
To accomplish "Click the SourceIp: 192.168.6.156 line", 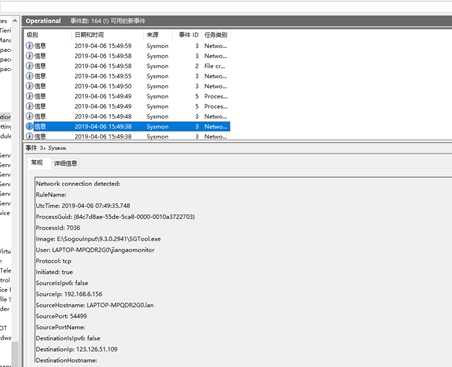I will click(69, 294).
